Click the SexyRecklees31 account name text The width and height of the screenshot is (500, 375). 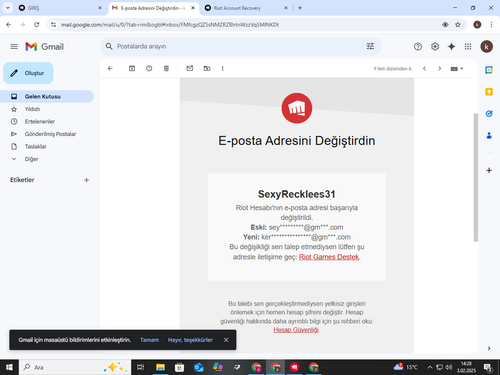(x=297, y=194)
